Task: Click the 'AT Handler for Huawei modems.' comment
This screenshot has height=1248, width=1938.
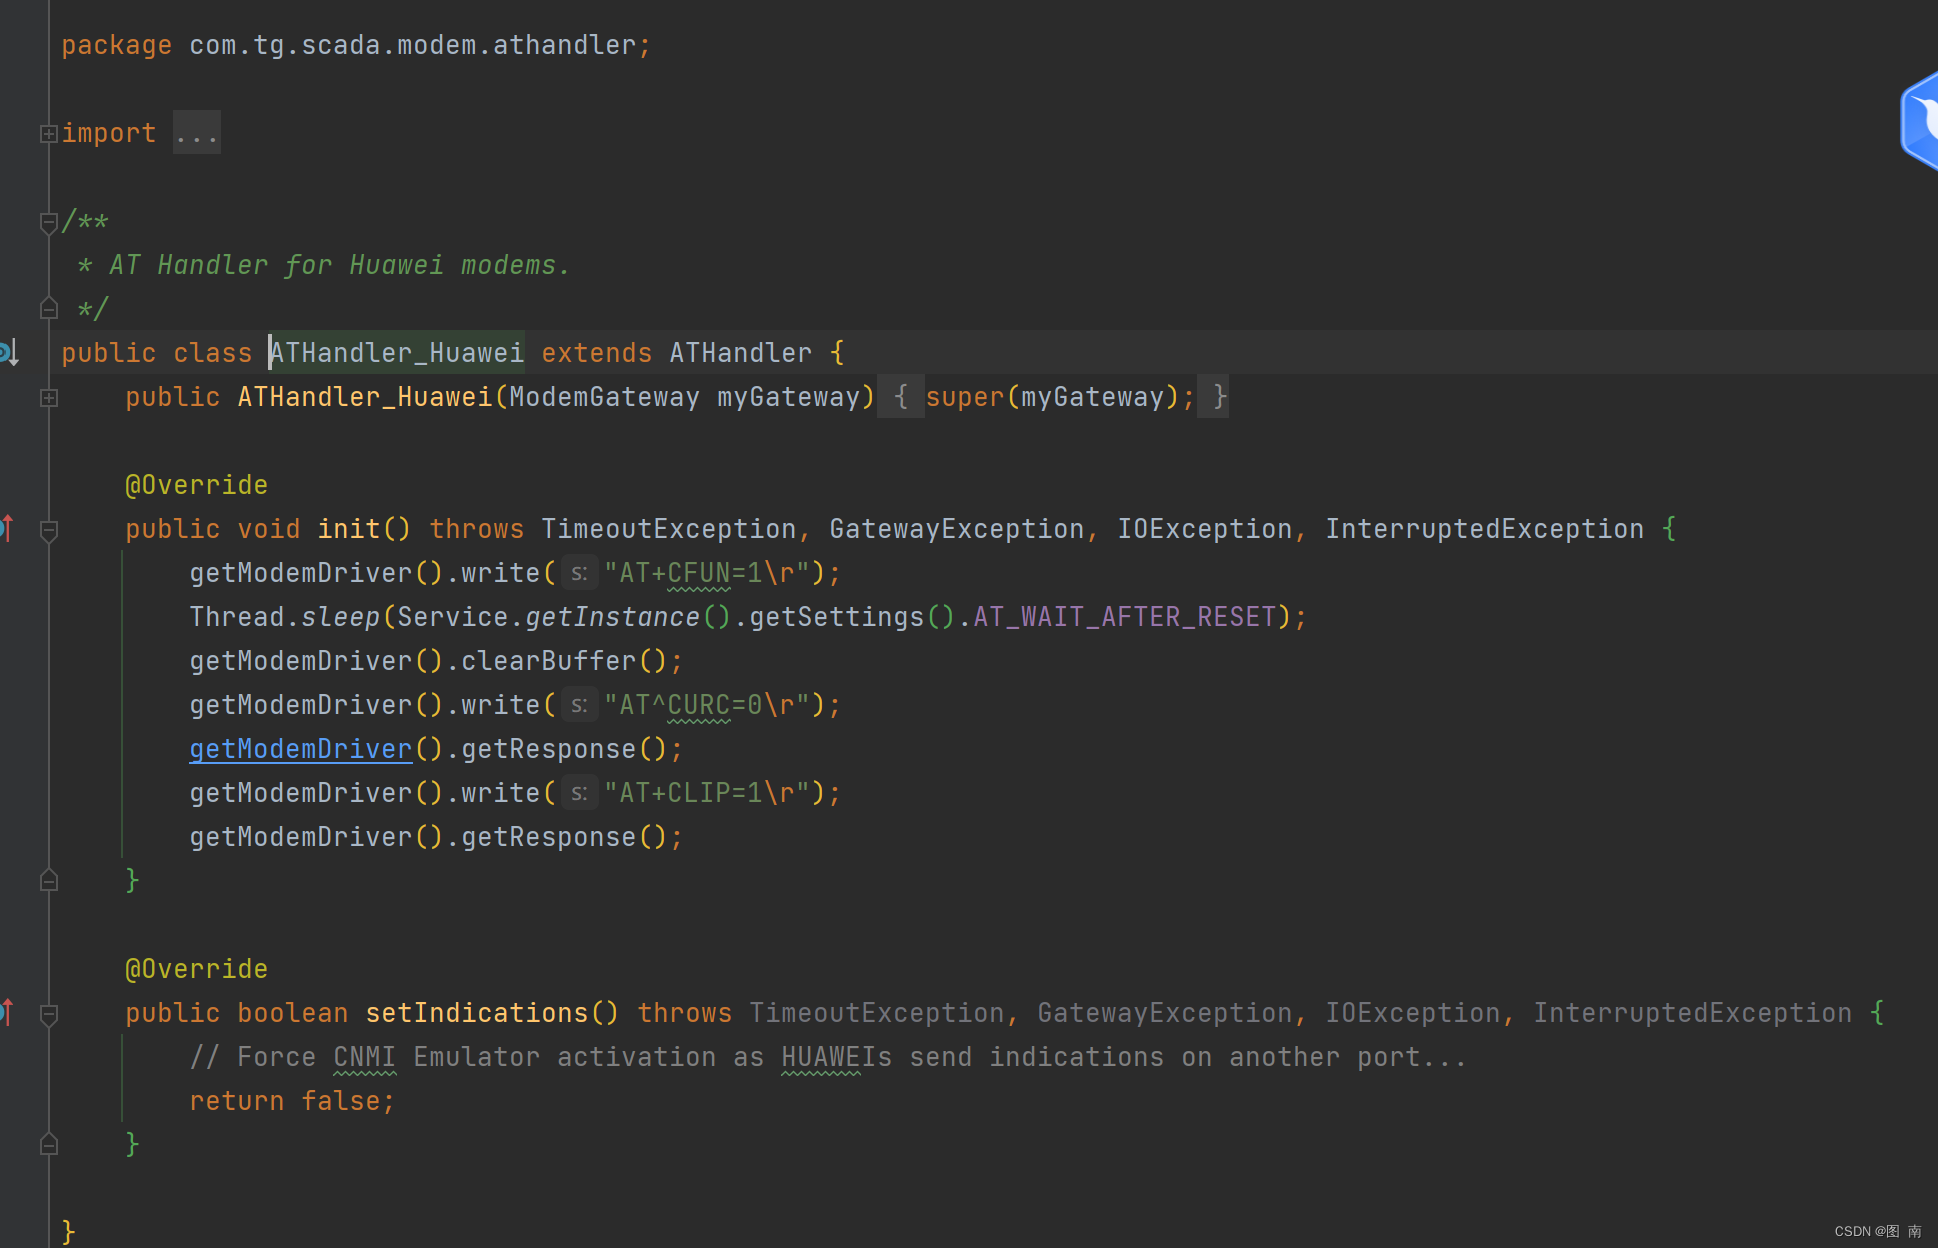Action: point(339,265)
